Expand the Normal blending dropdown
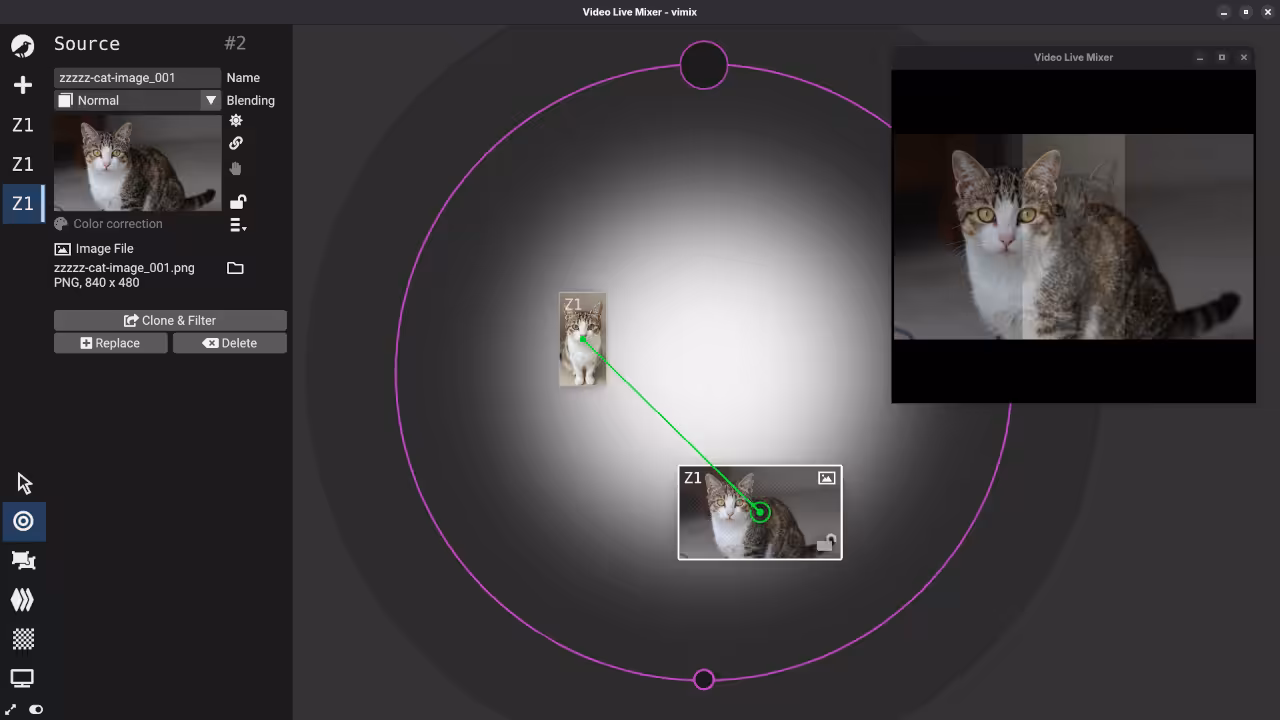The height and width of the screenshot is (720, 1280). tap(210, 100)
